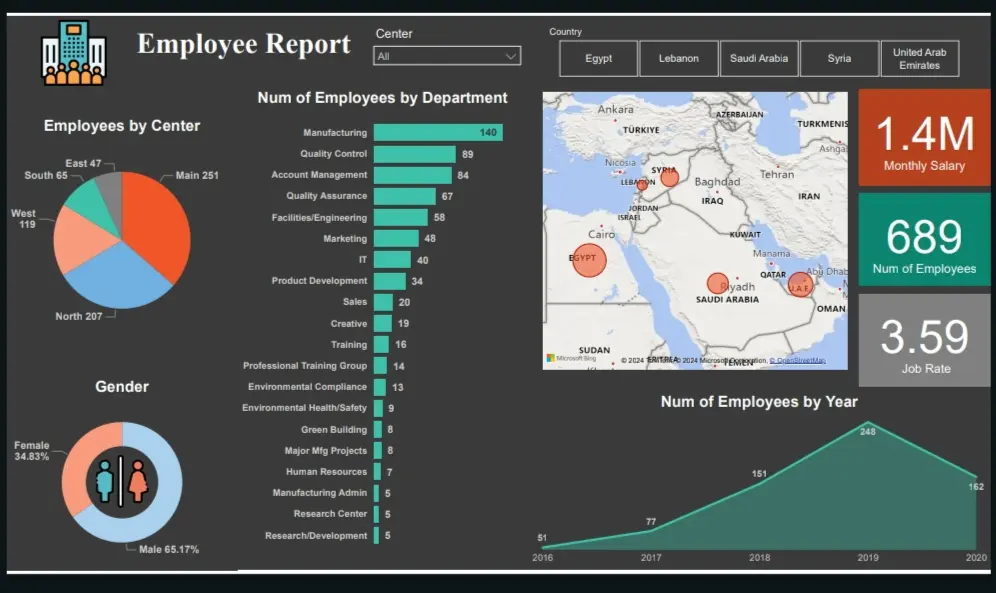Select the Training department bar
This screenshot has height=593, width=996.
(381, 344)
